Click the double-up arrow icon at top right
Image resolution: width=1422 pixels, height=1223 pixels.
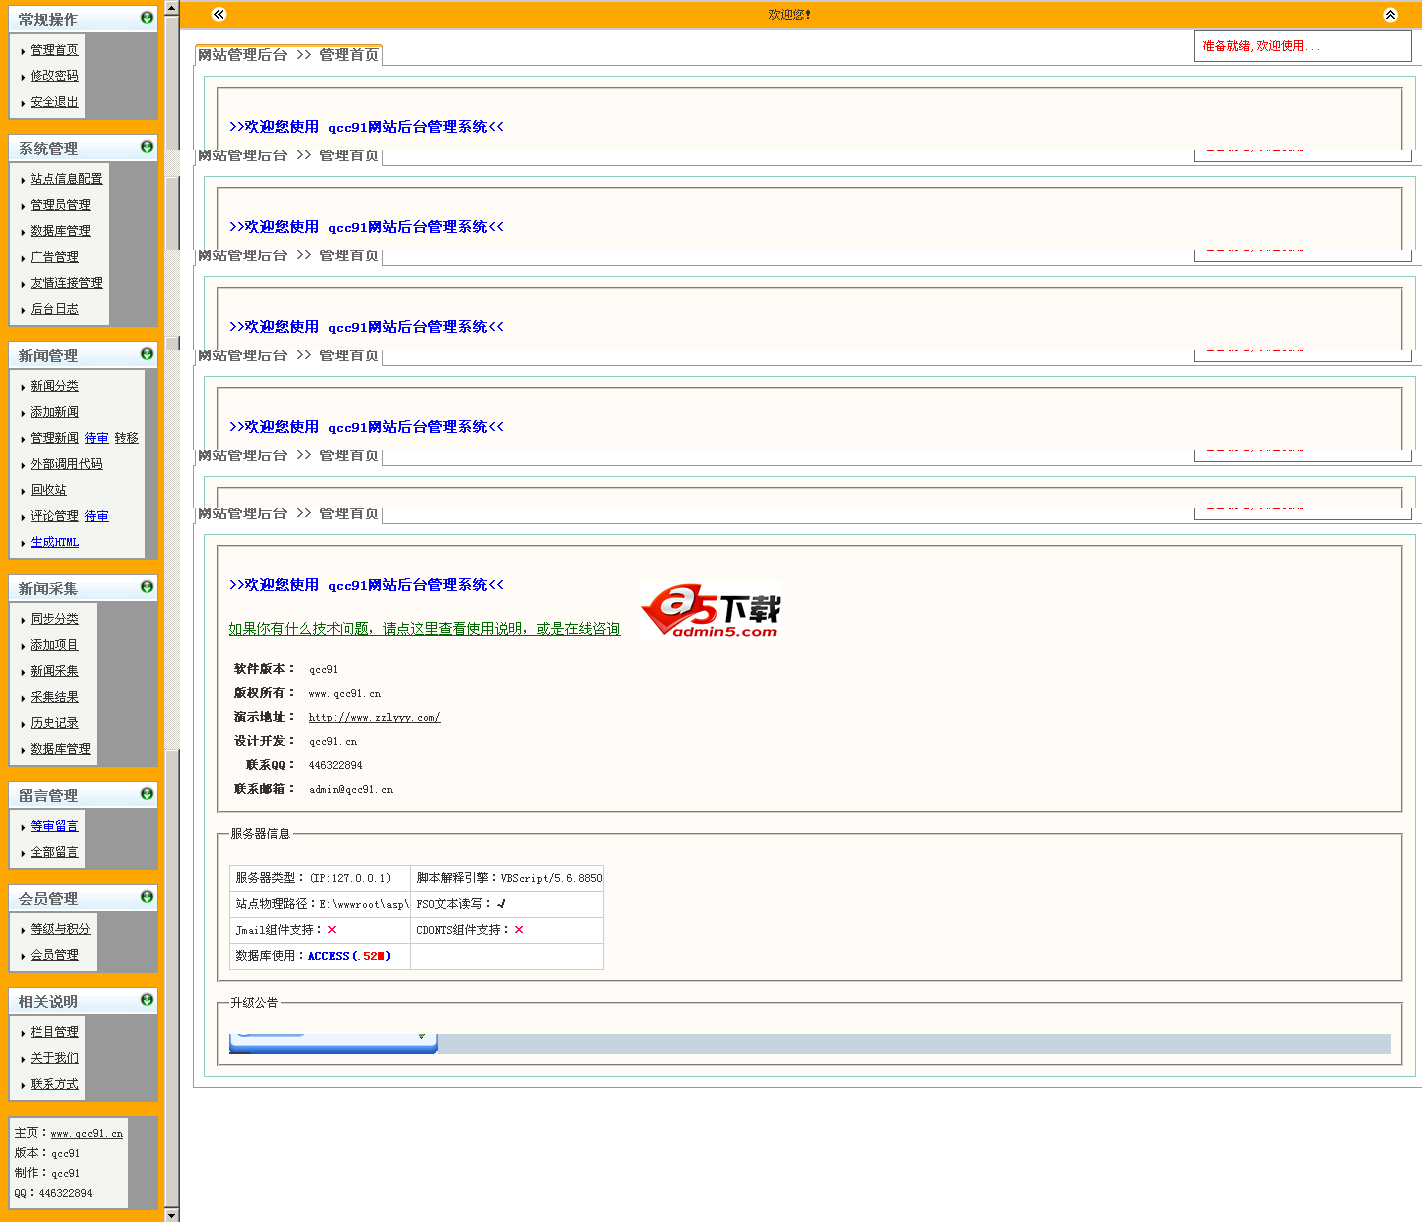1390,14
